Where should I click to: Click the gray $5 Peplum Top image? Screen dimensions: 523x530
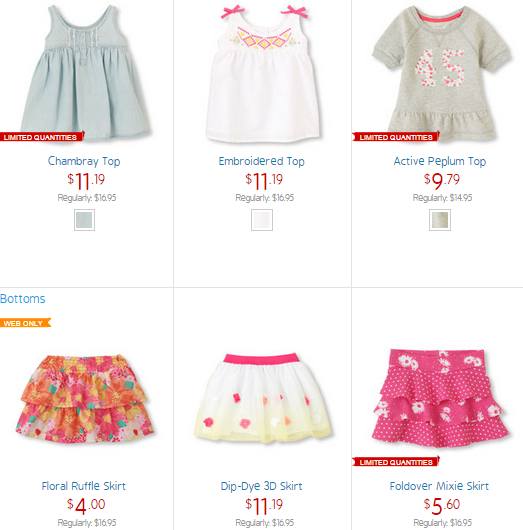(x=441, y=73)
